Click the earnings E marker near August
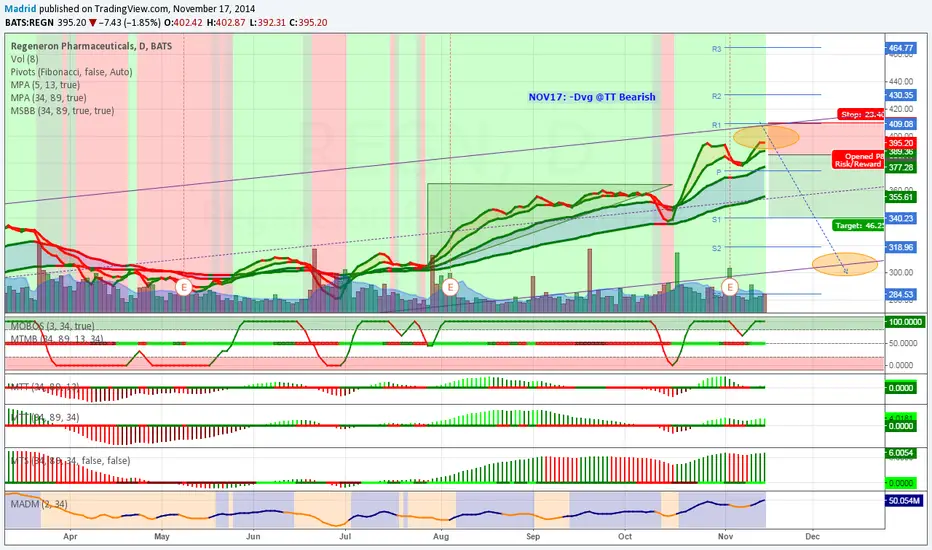The image size is (932, 550). click(x=450, y=288)
